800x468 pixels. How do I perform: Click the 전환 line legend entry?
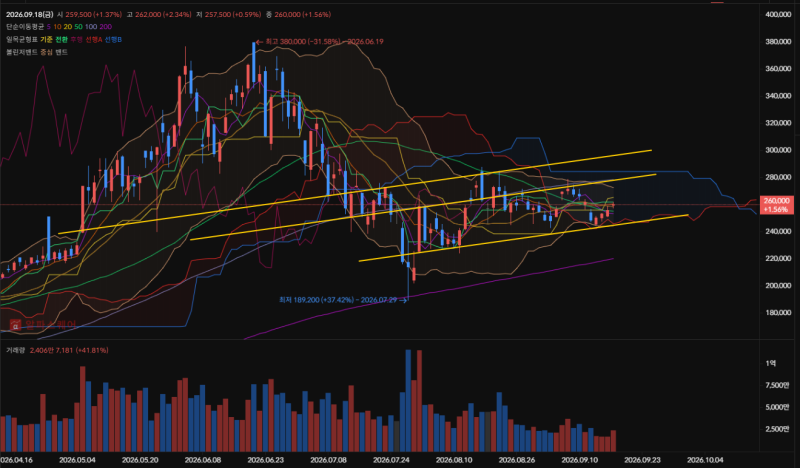coord(61,39)
